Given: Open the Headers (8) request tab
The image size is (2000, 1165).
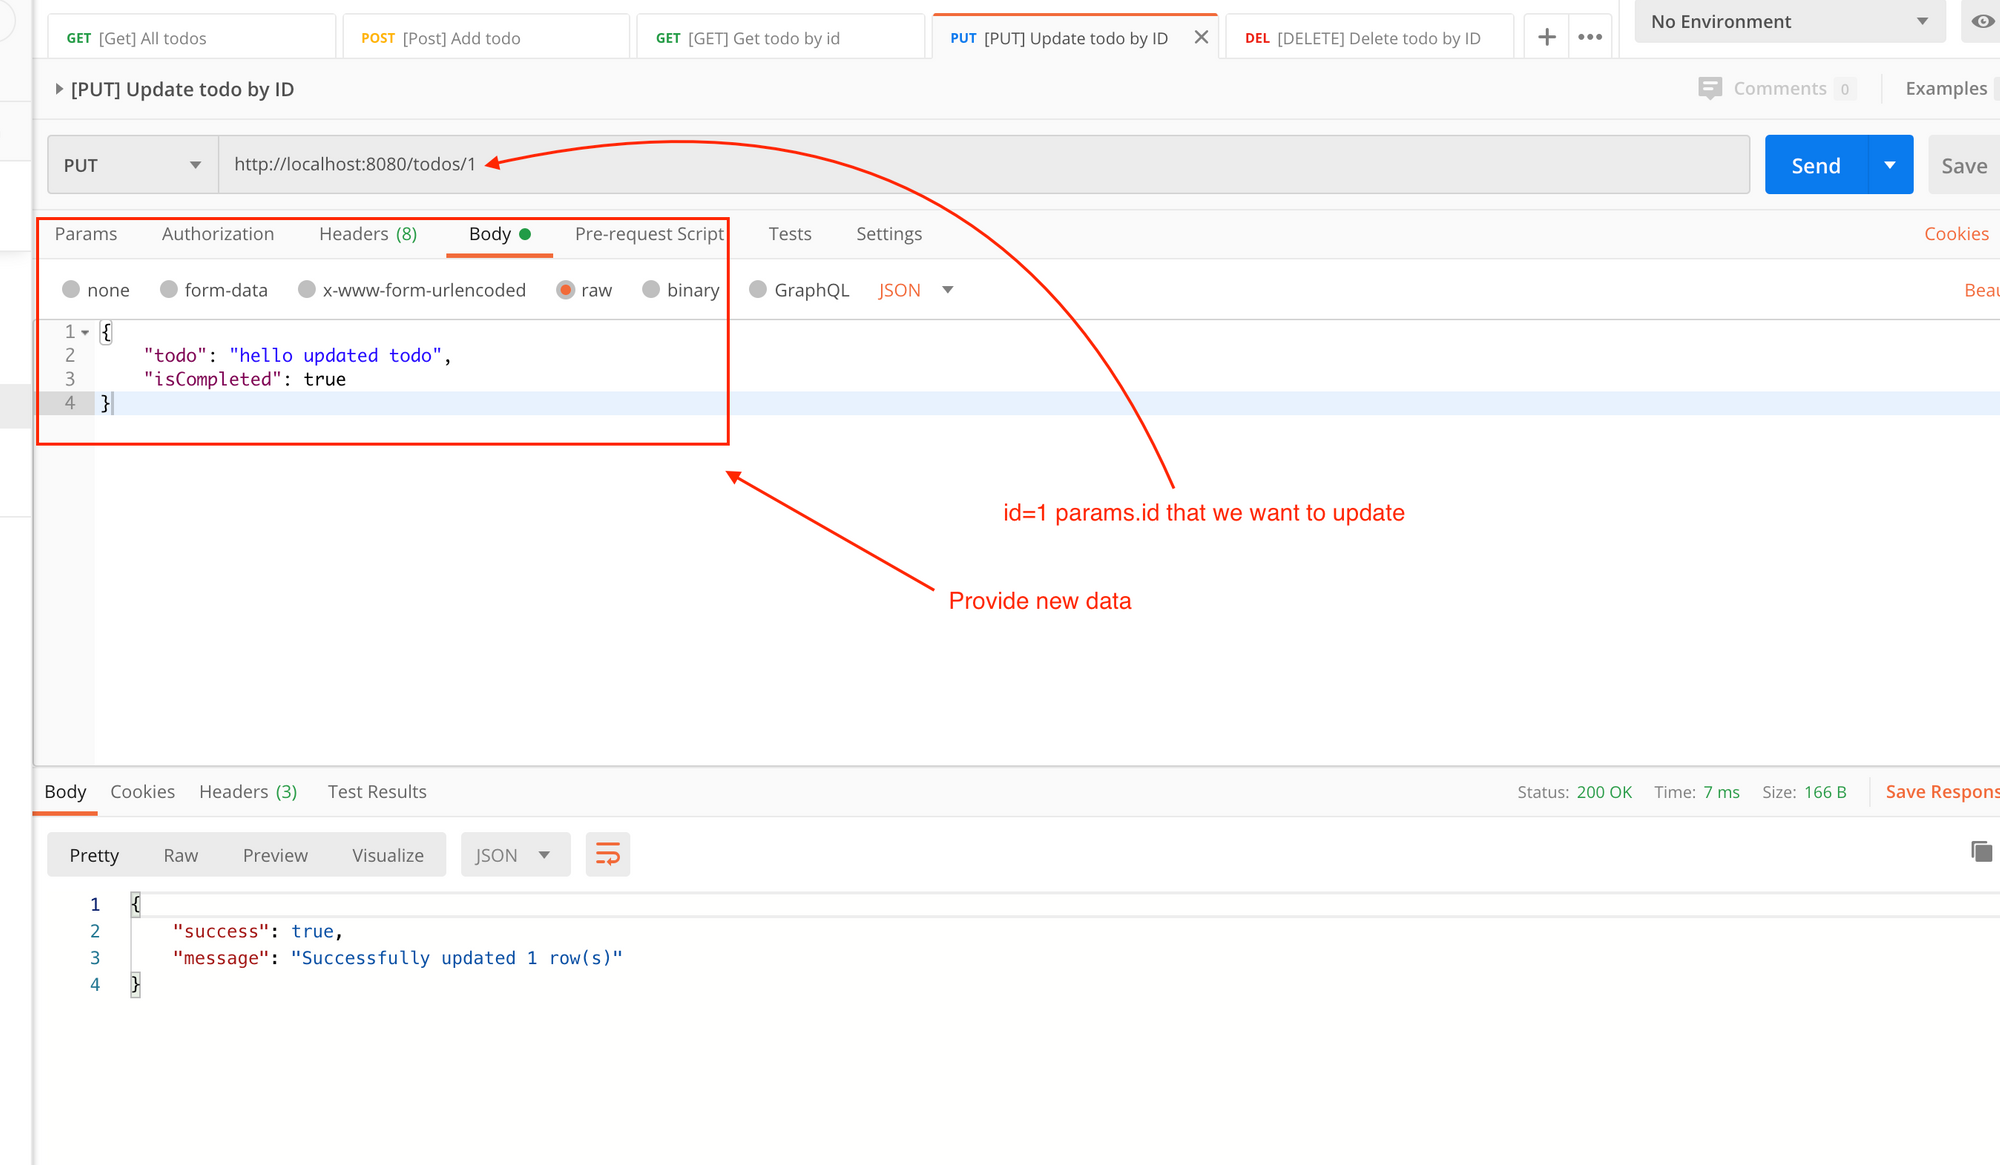Looking at the screenshot, I should click(x=368, y=234).
